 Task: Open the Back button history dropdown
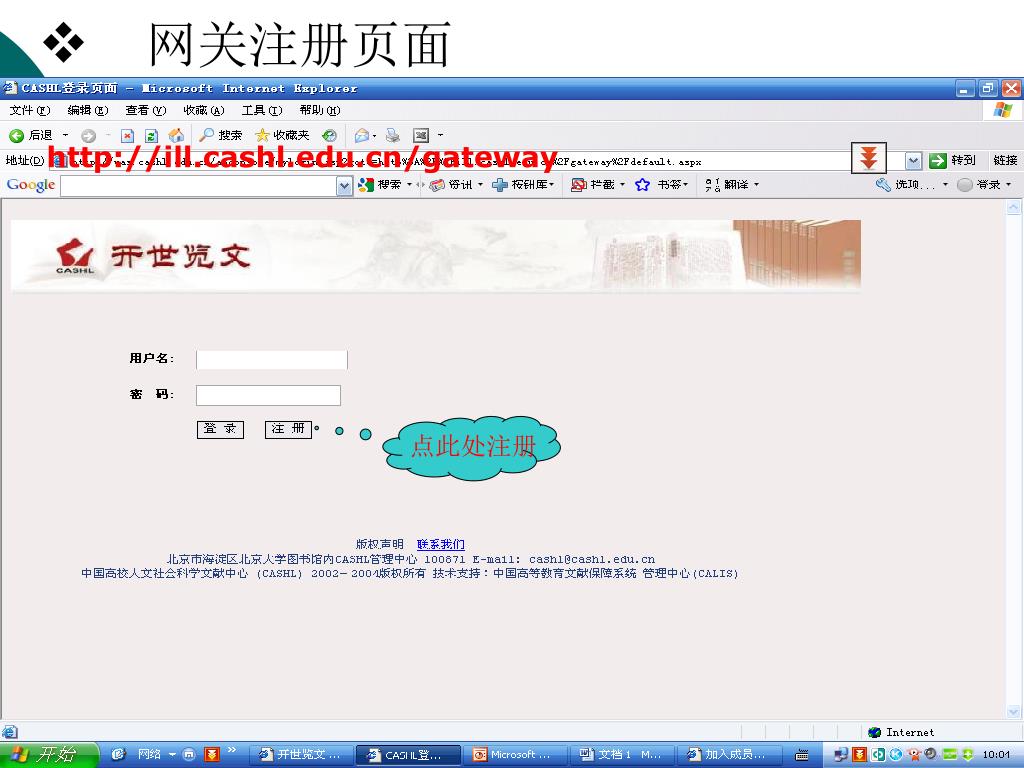click(x=65, y=135)
